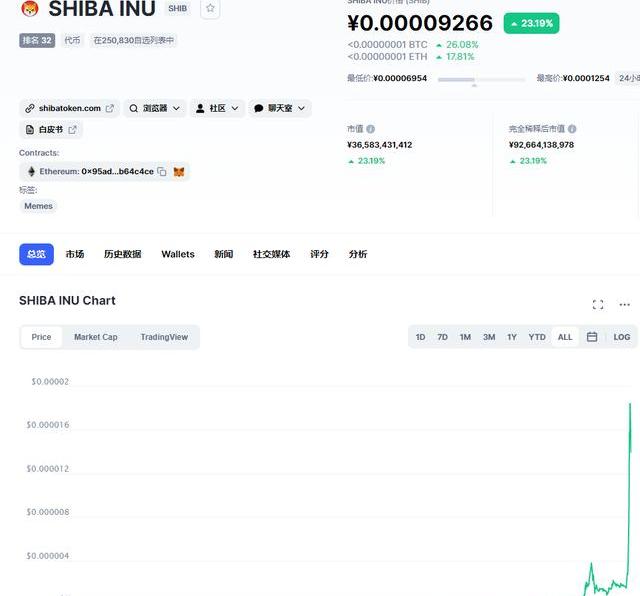
Task: Toggle LOG scale on chart
Action: click(x=621, y=337)
